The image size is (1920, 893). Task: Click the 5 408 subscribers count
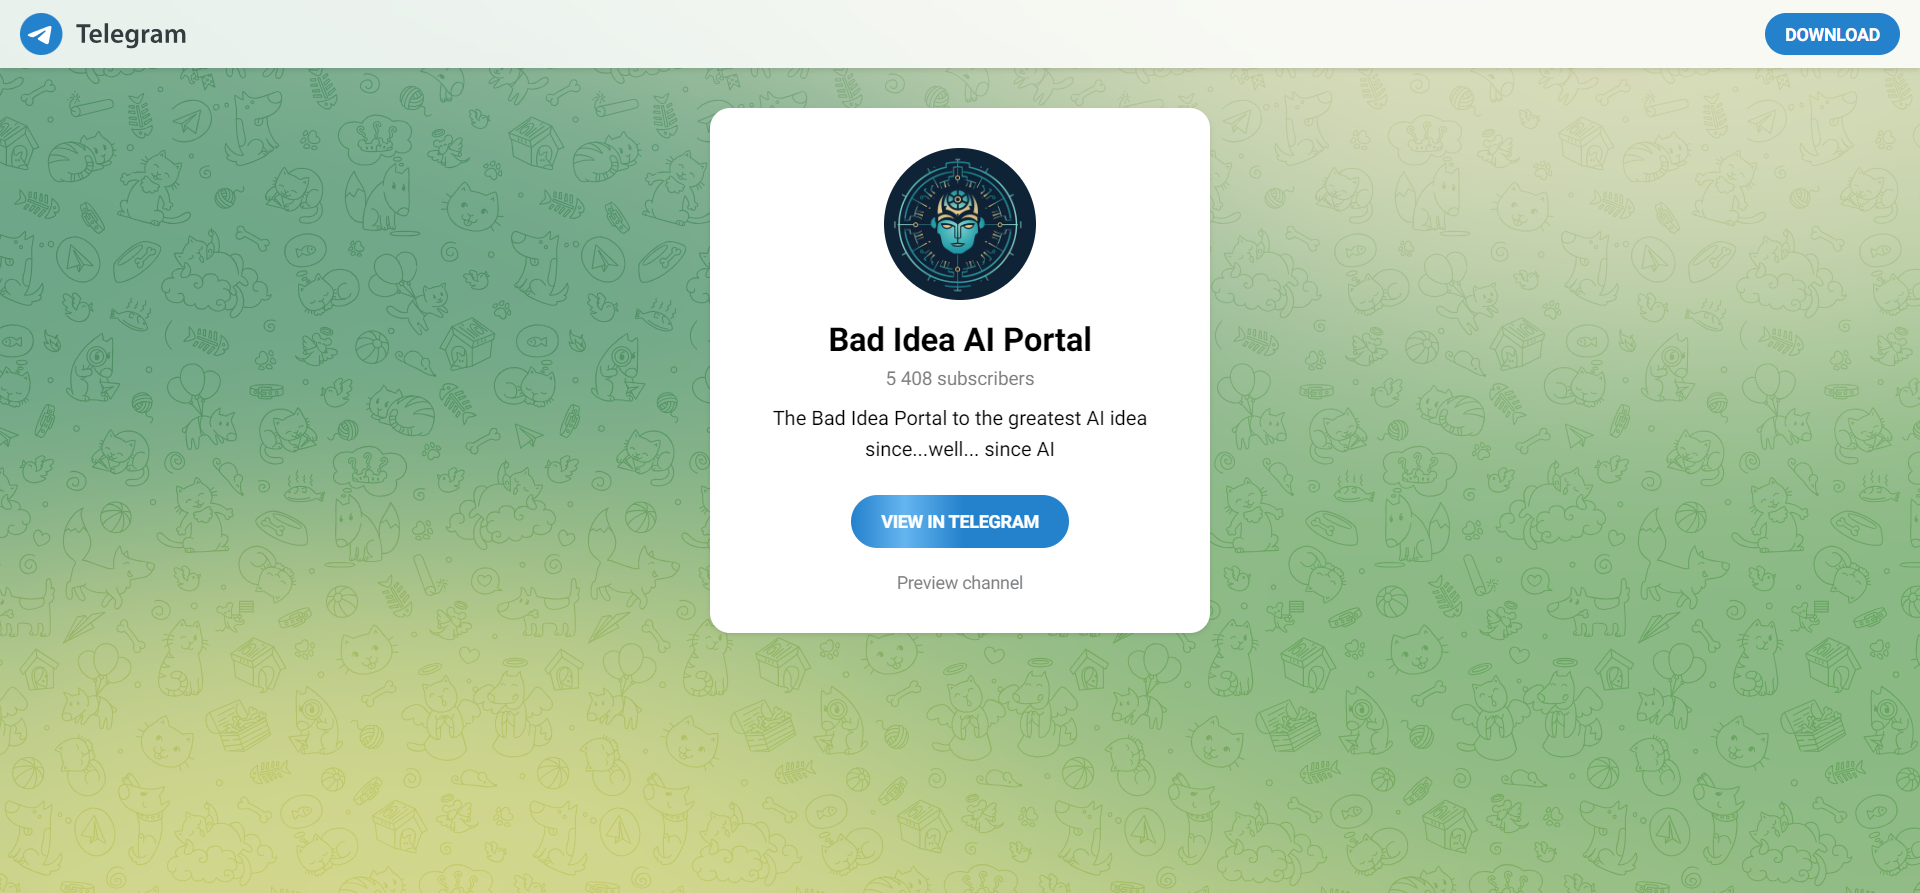960,379
